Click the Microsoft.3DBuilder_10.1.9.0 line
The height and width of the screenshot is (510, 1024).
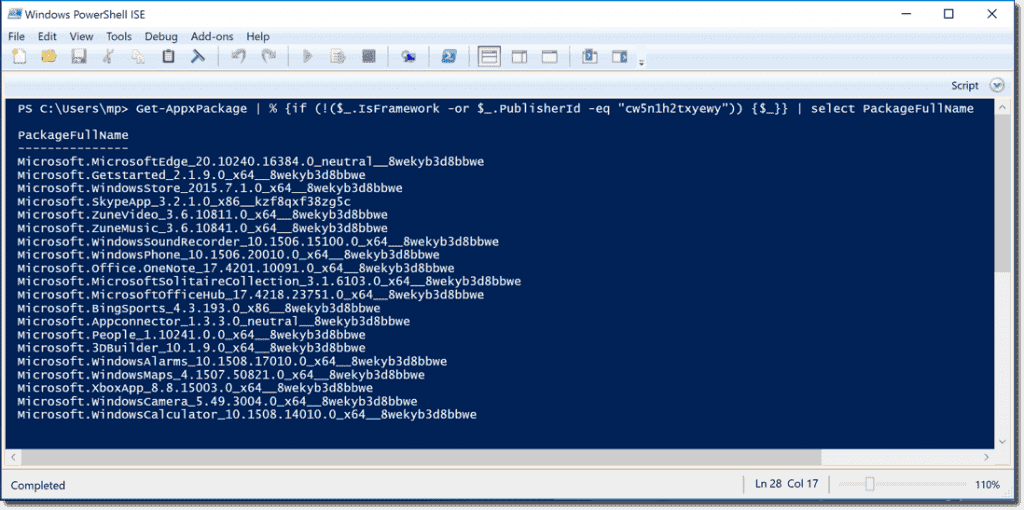coord(191,348)
